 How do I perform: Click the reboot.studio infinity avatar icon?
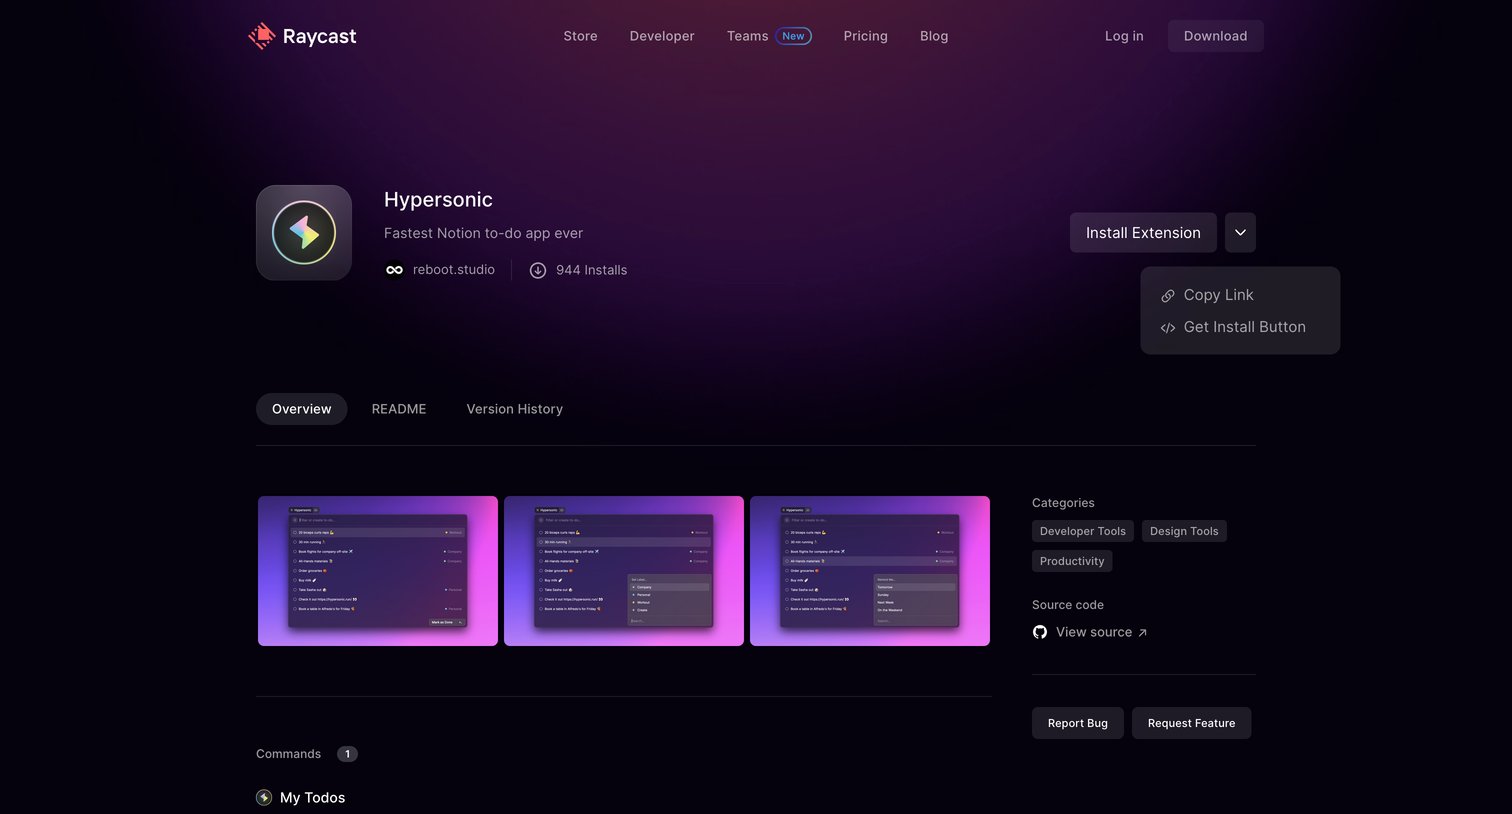coord(395,270)
